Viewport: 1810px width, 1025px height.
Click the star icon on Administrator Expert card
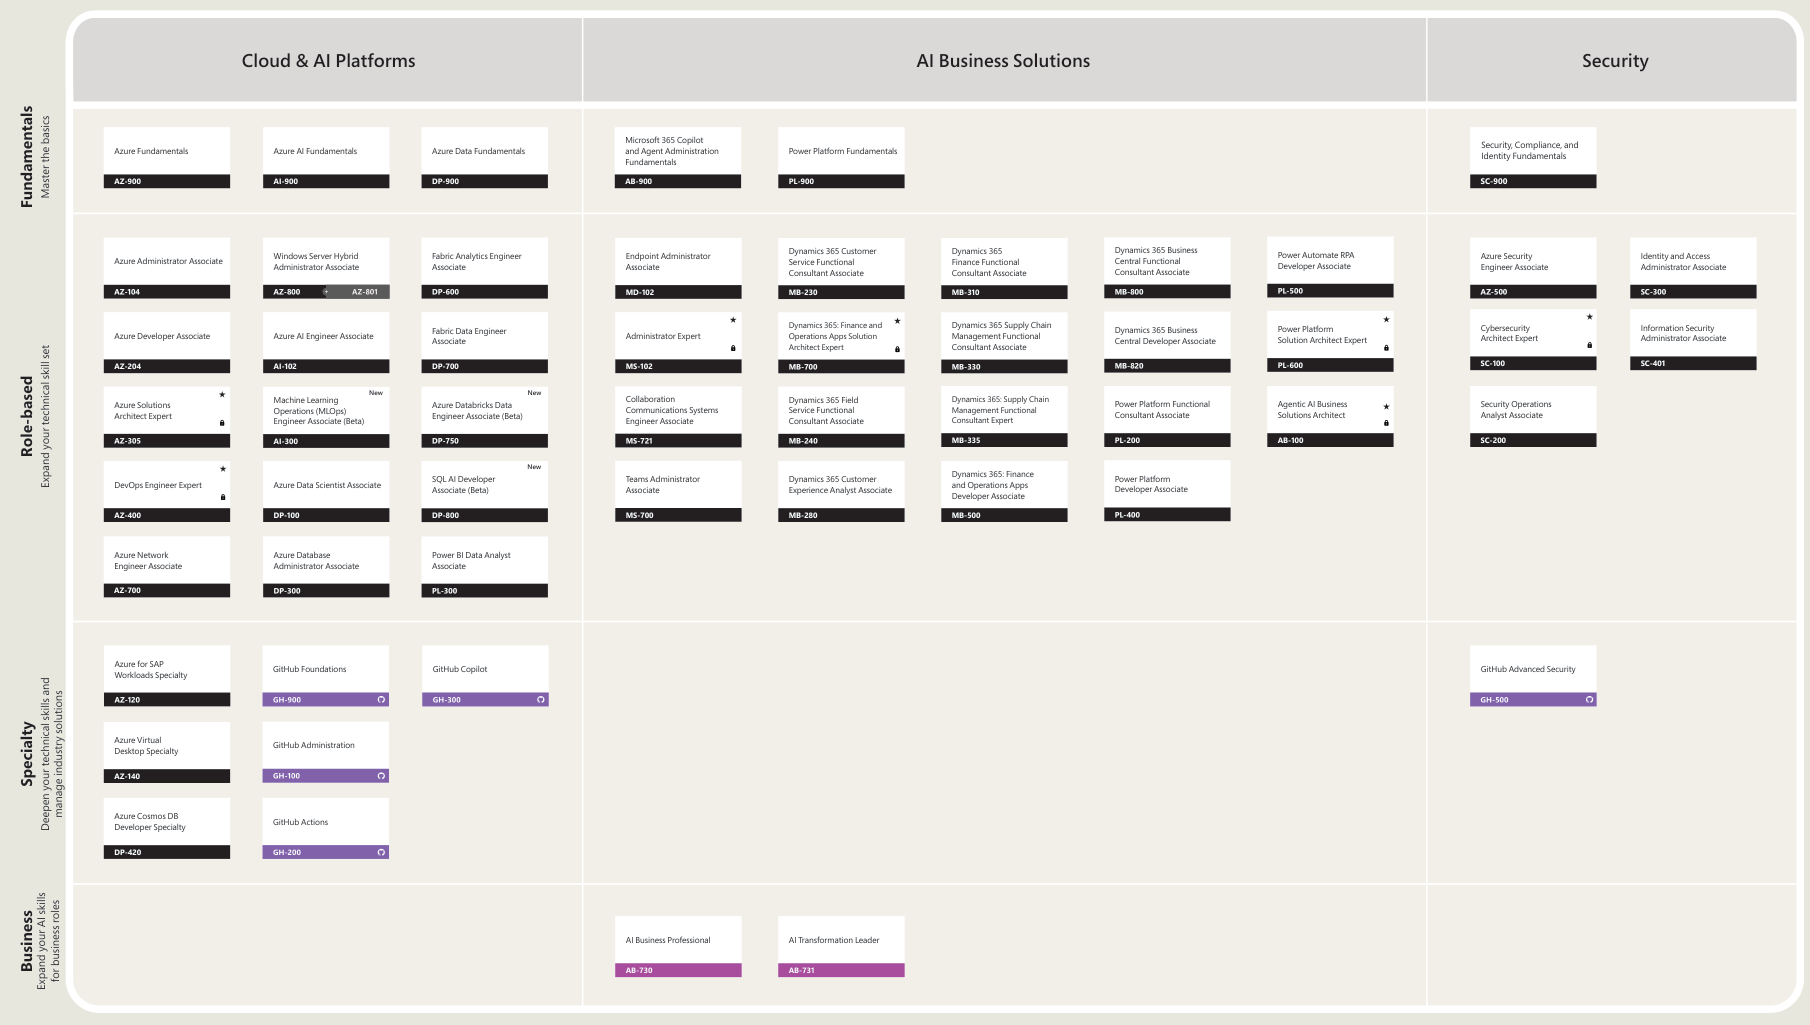(733, 320)
